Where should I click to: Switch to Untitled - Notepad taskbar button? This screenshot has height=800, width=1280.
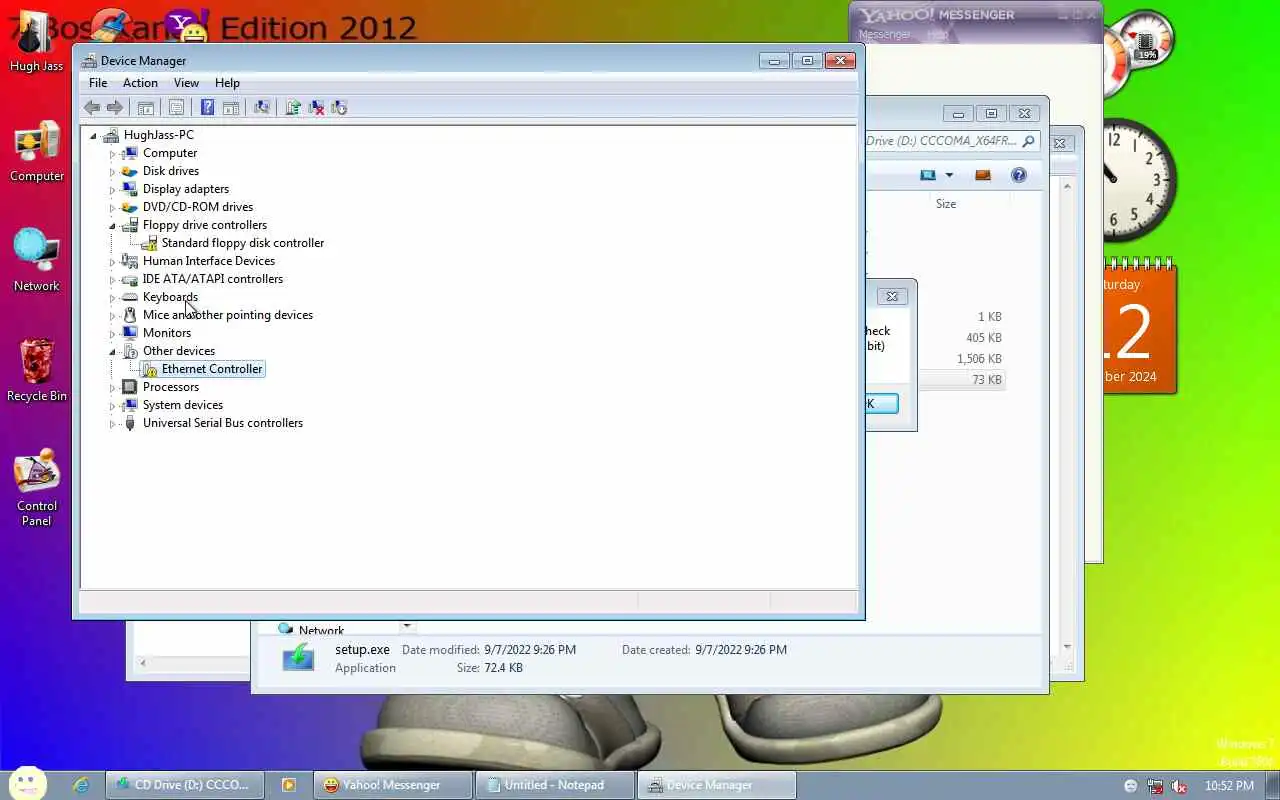point(554,785)
